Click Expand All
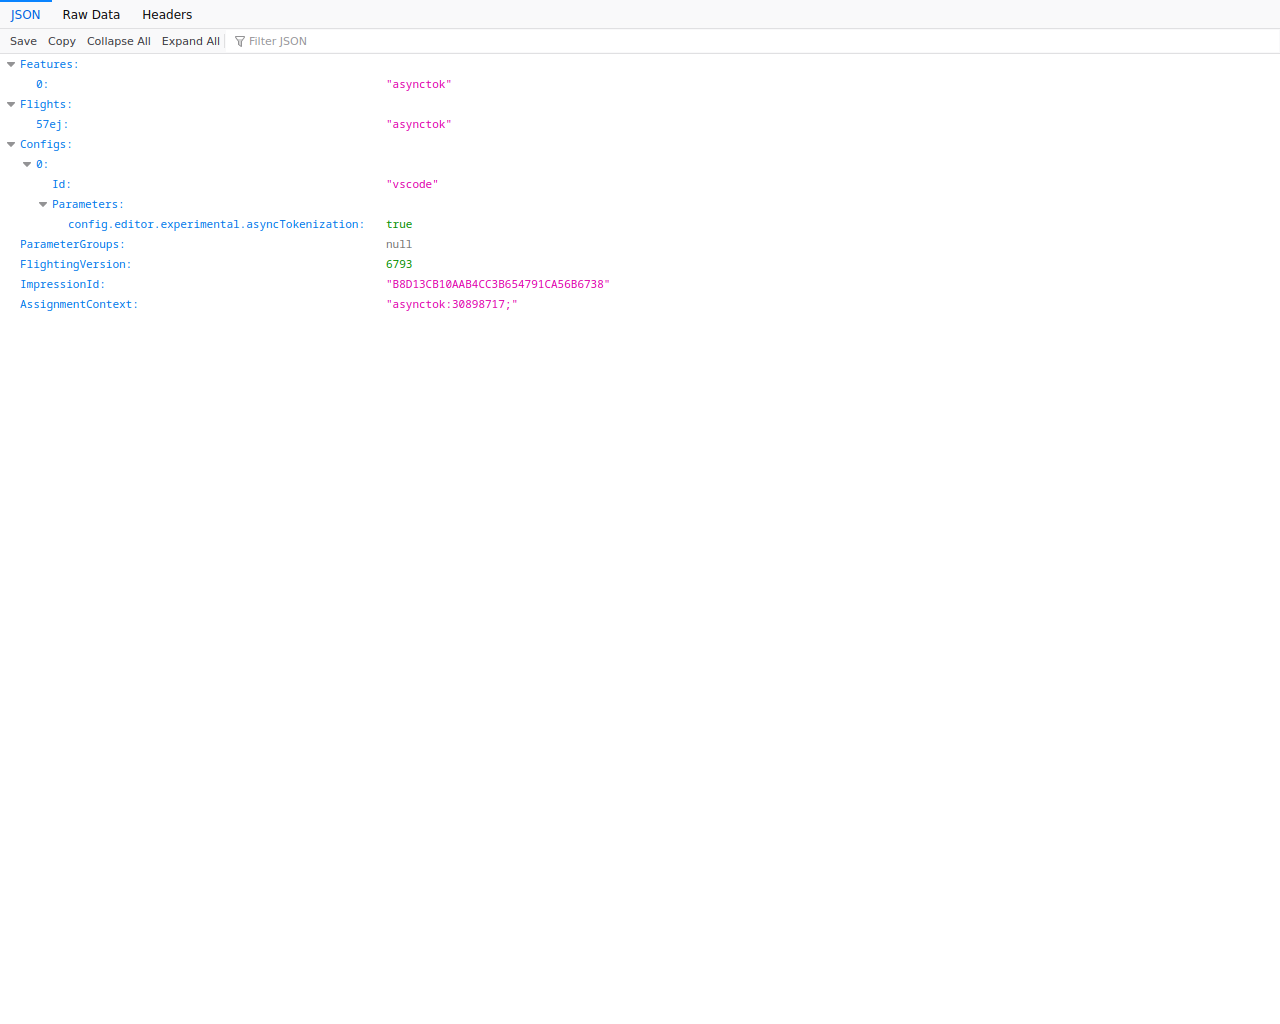The height and width of the screenshot is (1024, 1280). tap(191, 41)
